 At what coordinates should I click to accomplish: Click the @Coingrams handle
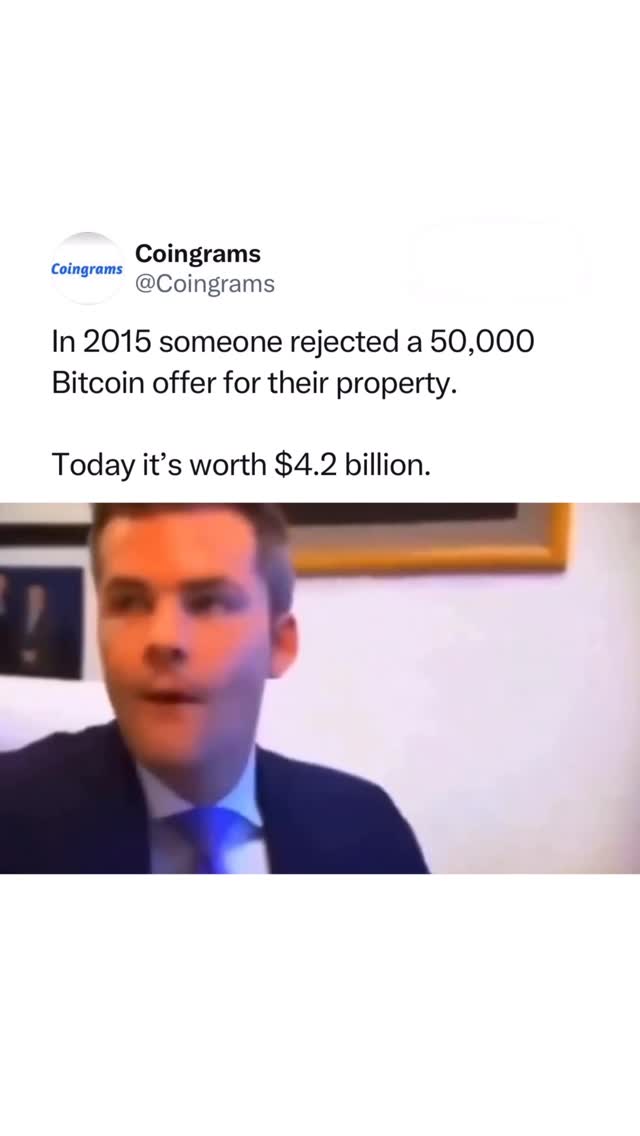205,284
